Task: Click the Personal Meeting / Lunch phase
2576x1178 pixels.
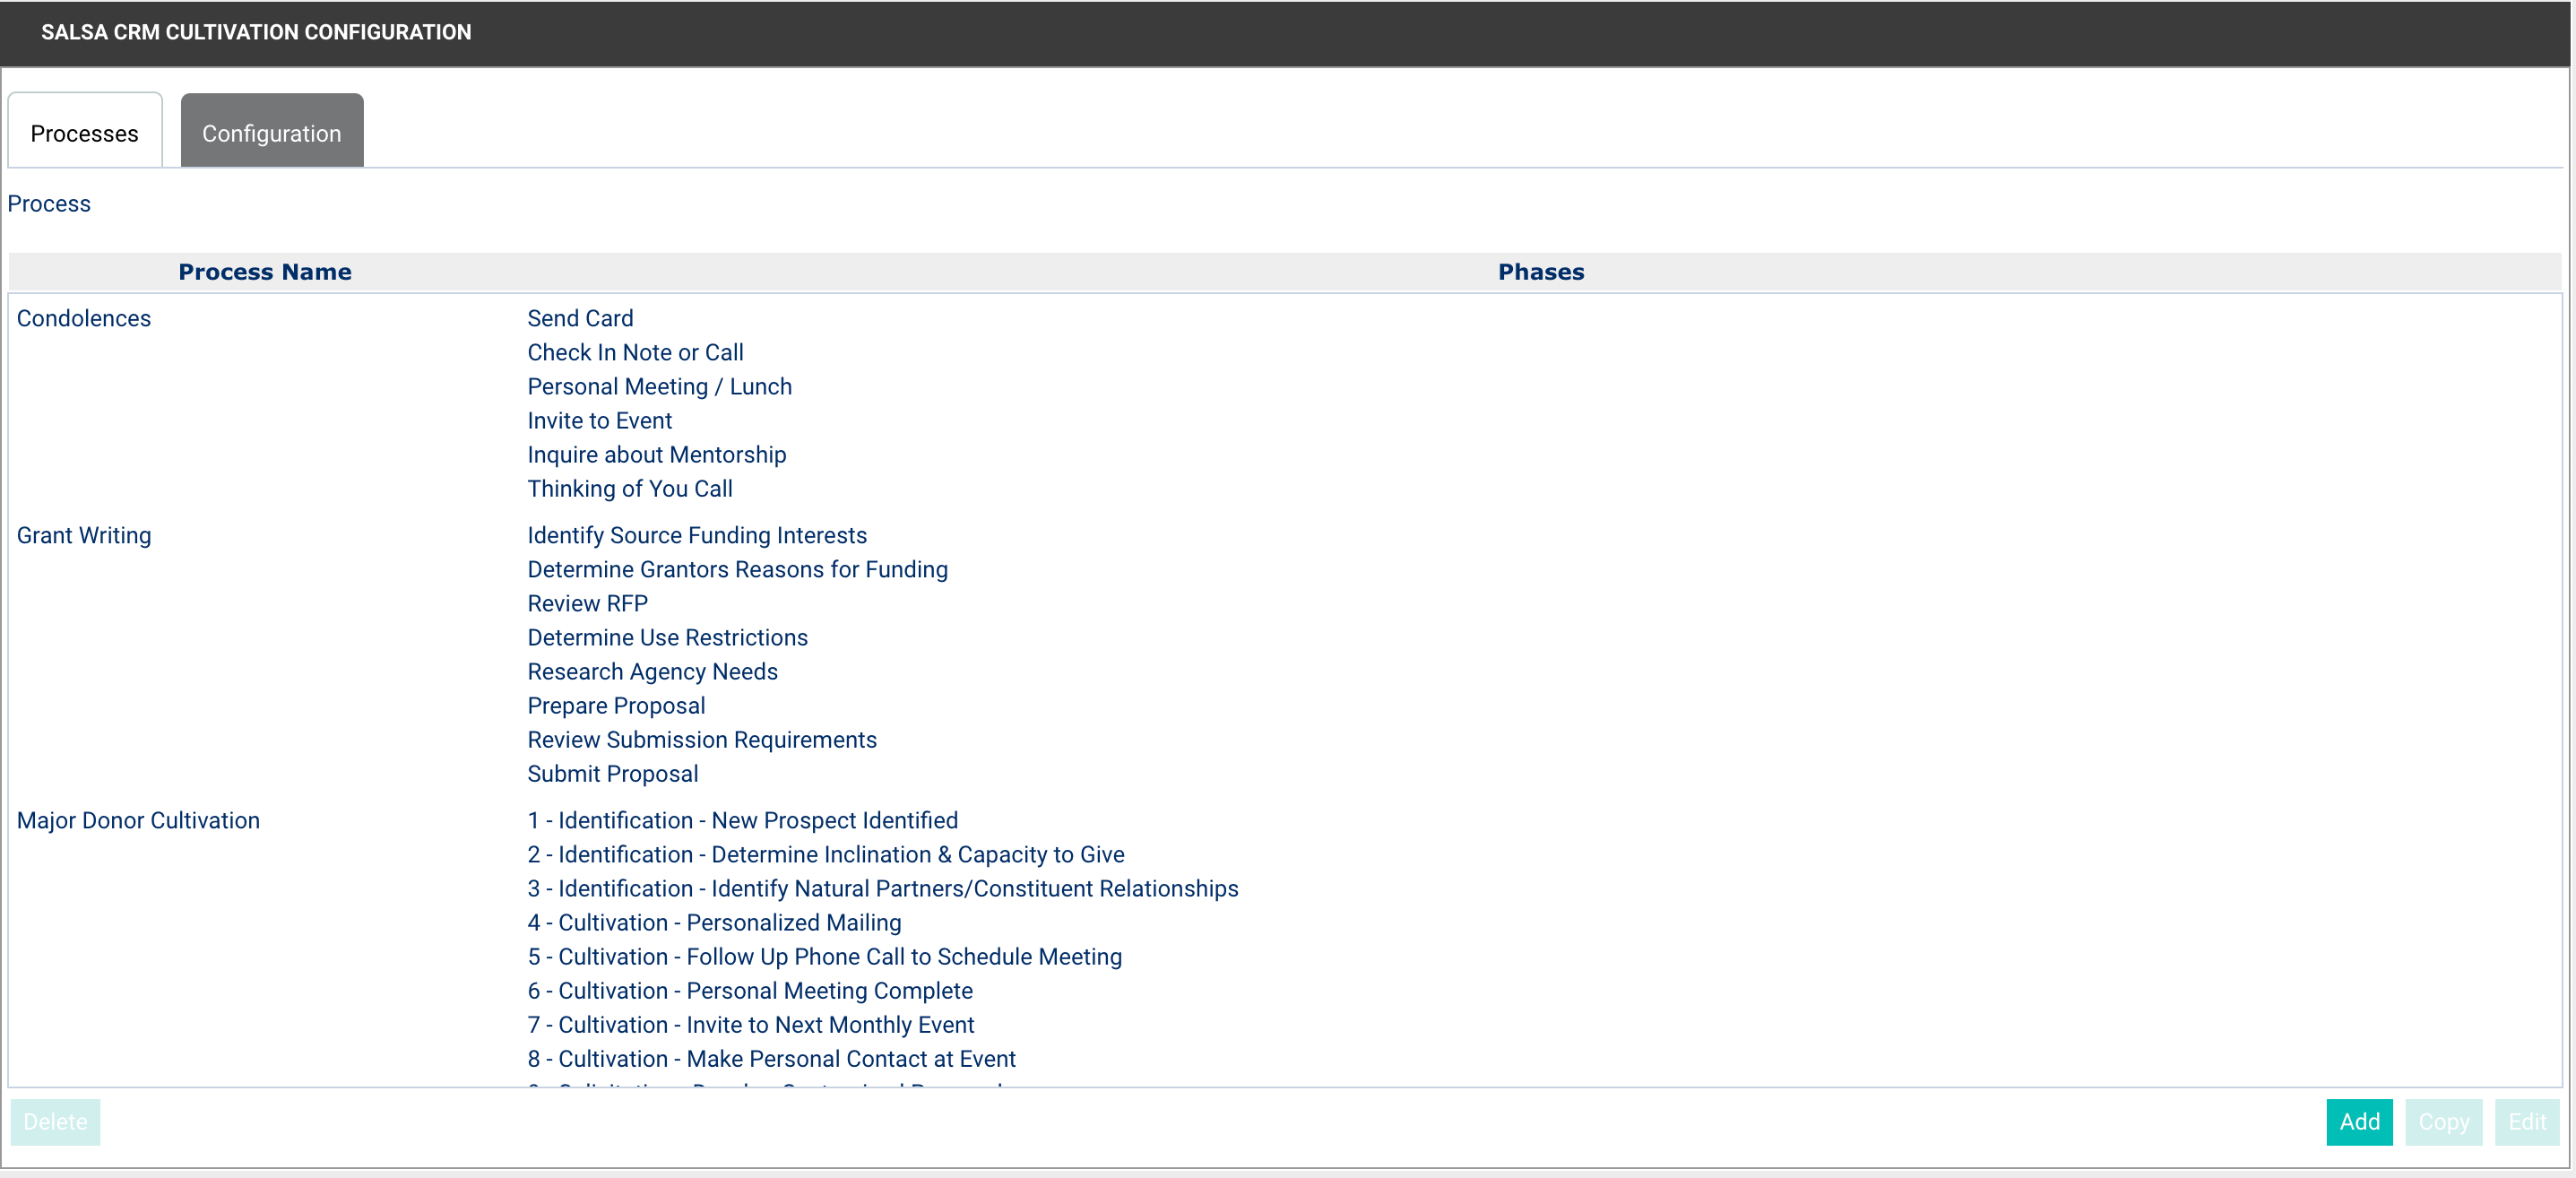Action: pyautogui.click(x=659, y=386)
